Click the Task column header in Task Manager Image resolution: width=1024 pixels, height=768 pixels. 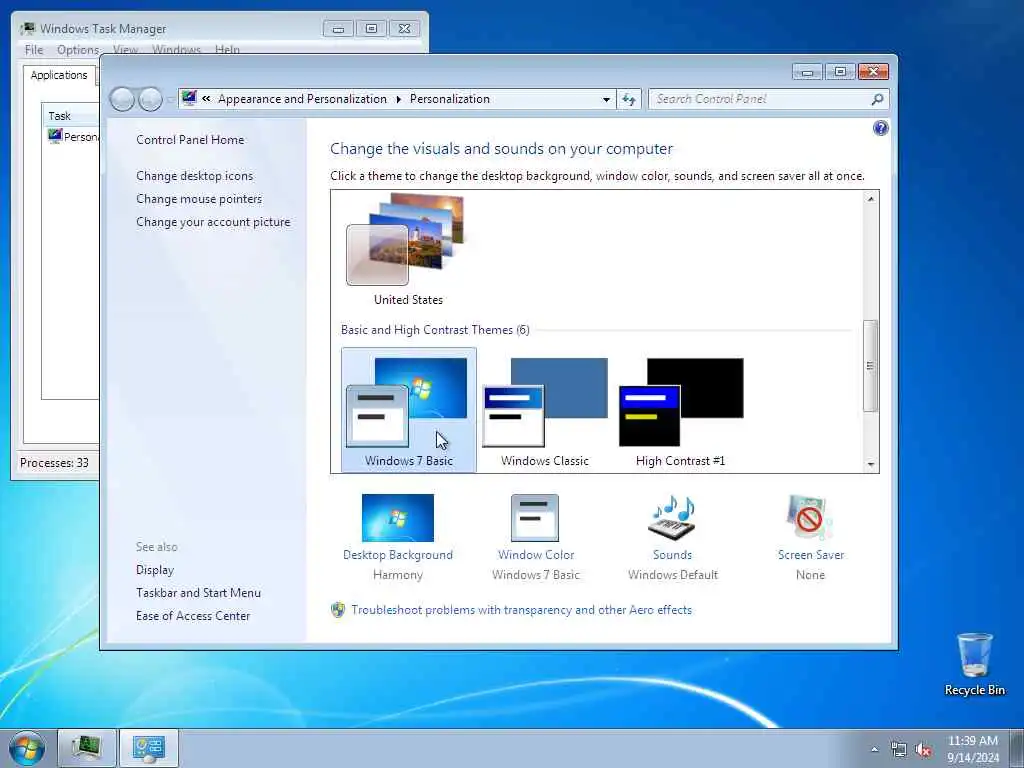point(71,116)
